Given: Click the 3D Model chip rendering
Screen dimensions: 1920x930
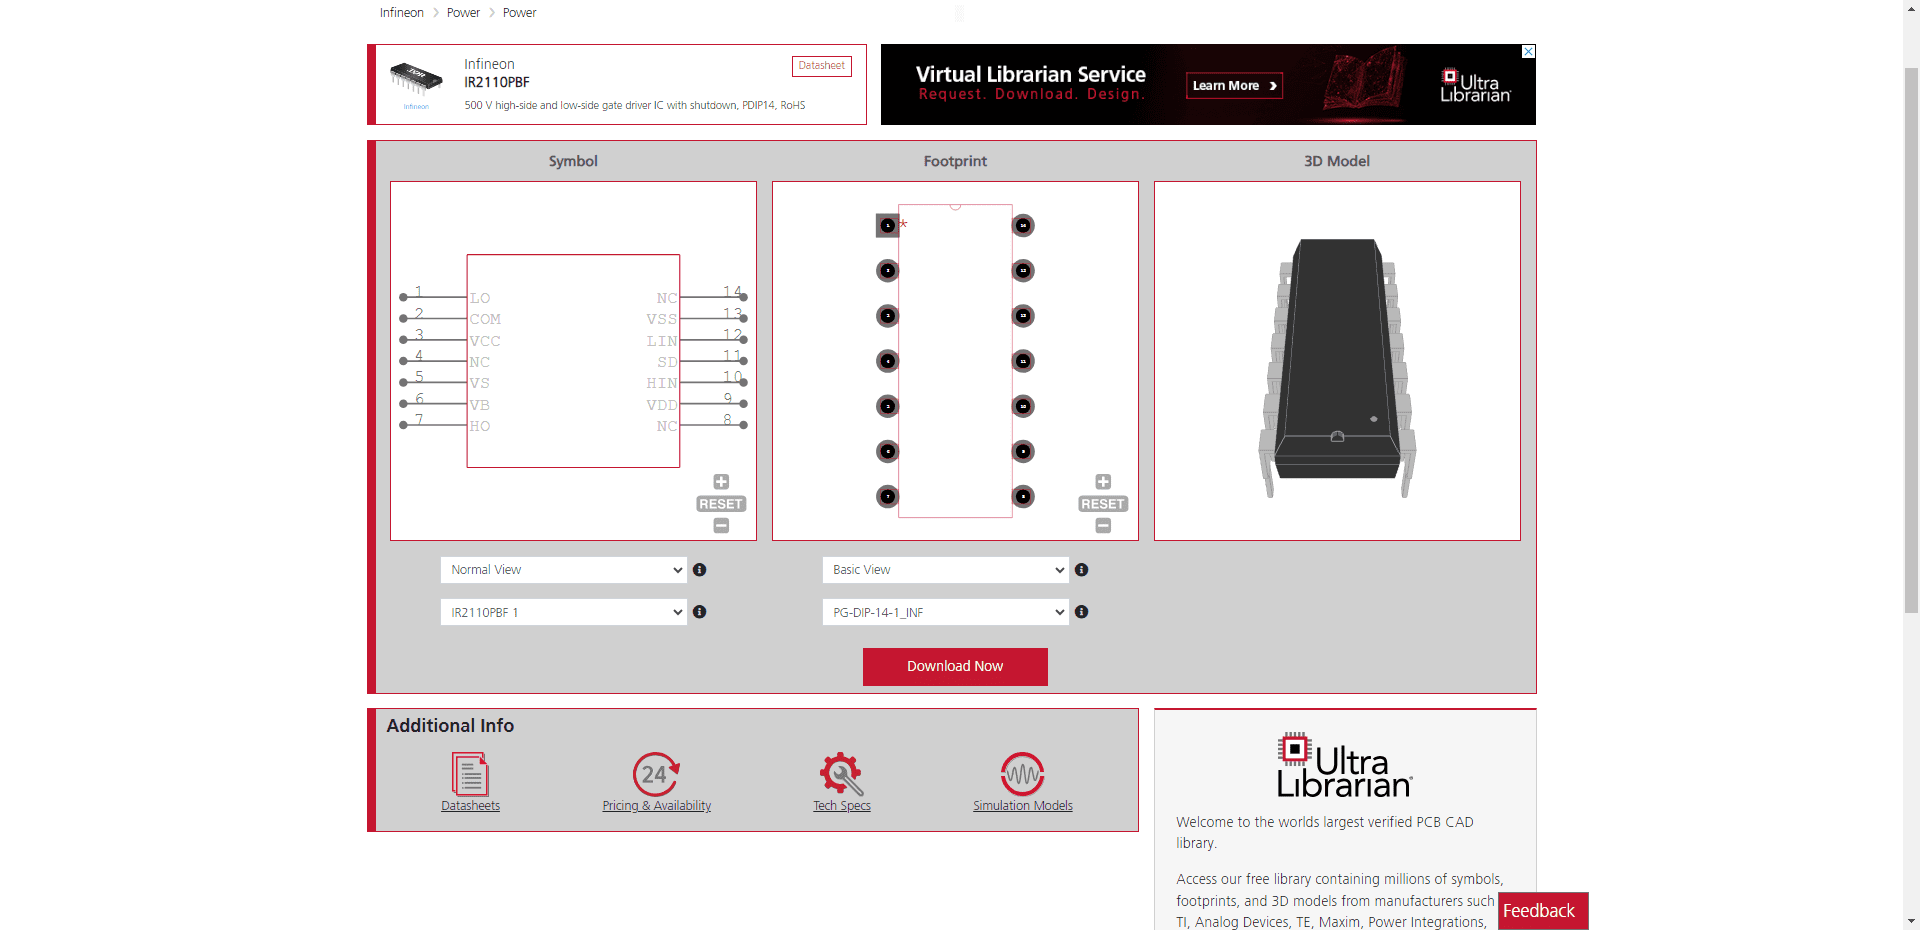Looking at the screenshot, I should pos(1337,367).
